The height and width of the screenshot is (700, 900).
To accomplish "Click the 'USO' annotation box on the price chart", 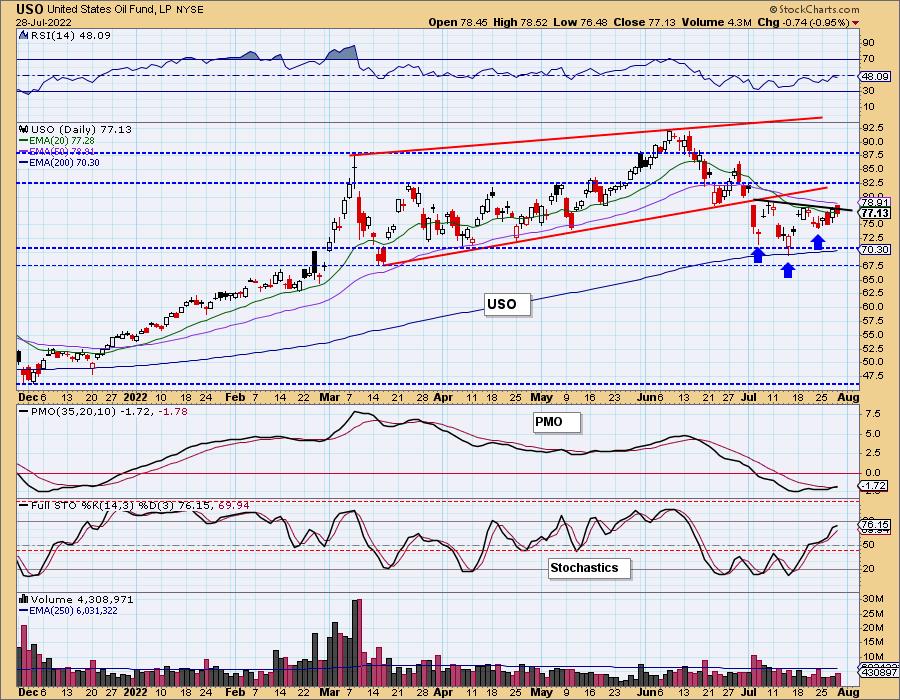I will (x=507, y=304).
